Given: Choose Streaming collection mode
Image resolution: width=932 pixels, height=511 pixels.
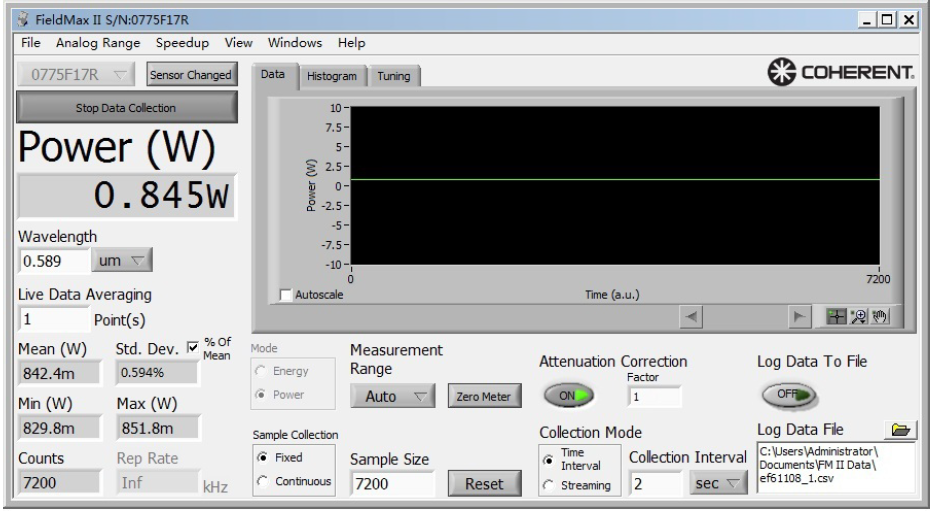Looking at the screenshot, I should coord(547,486).
